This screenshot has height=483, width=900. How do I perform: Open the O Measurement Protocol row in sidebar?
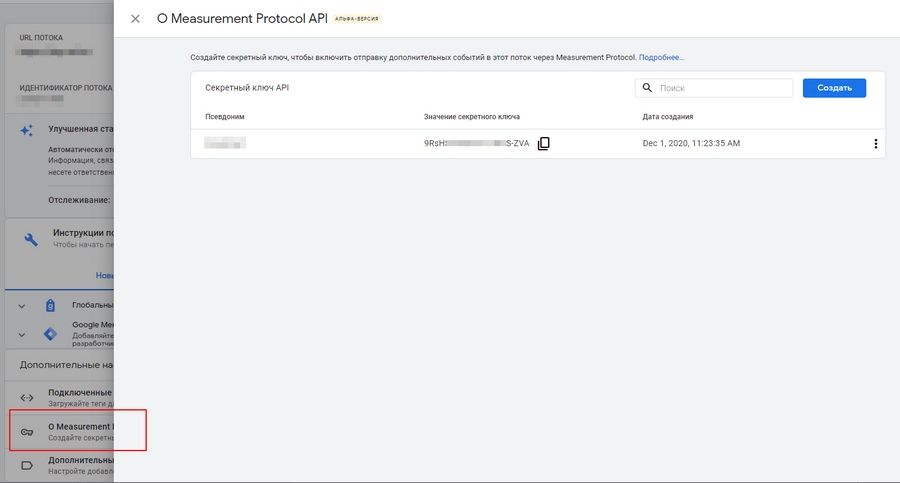[x=60, y=432]
